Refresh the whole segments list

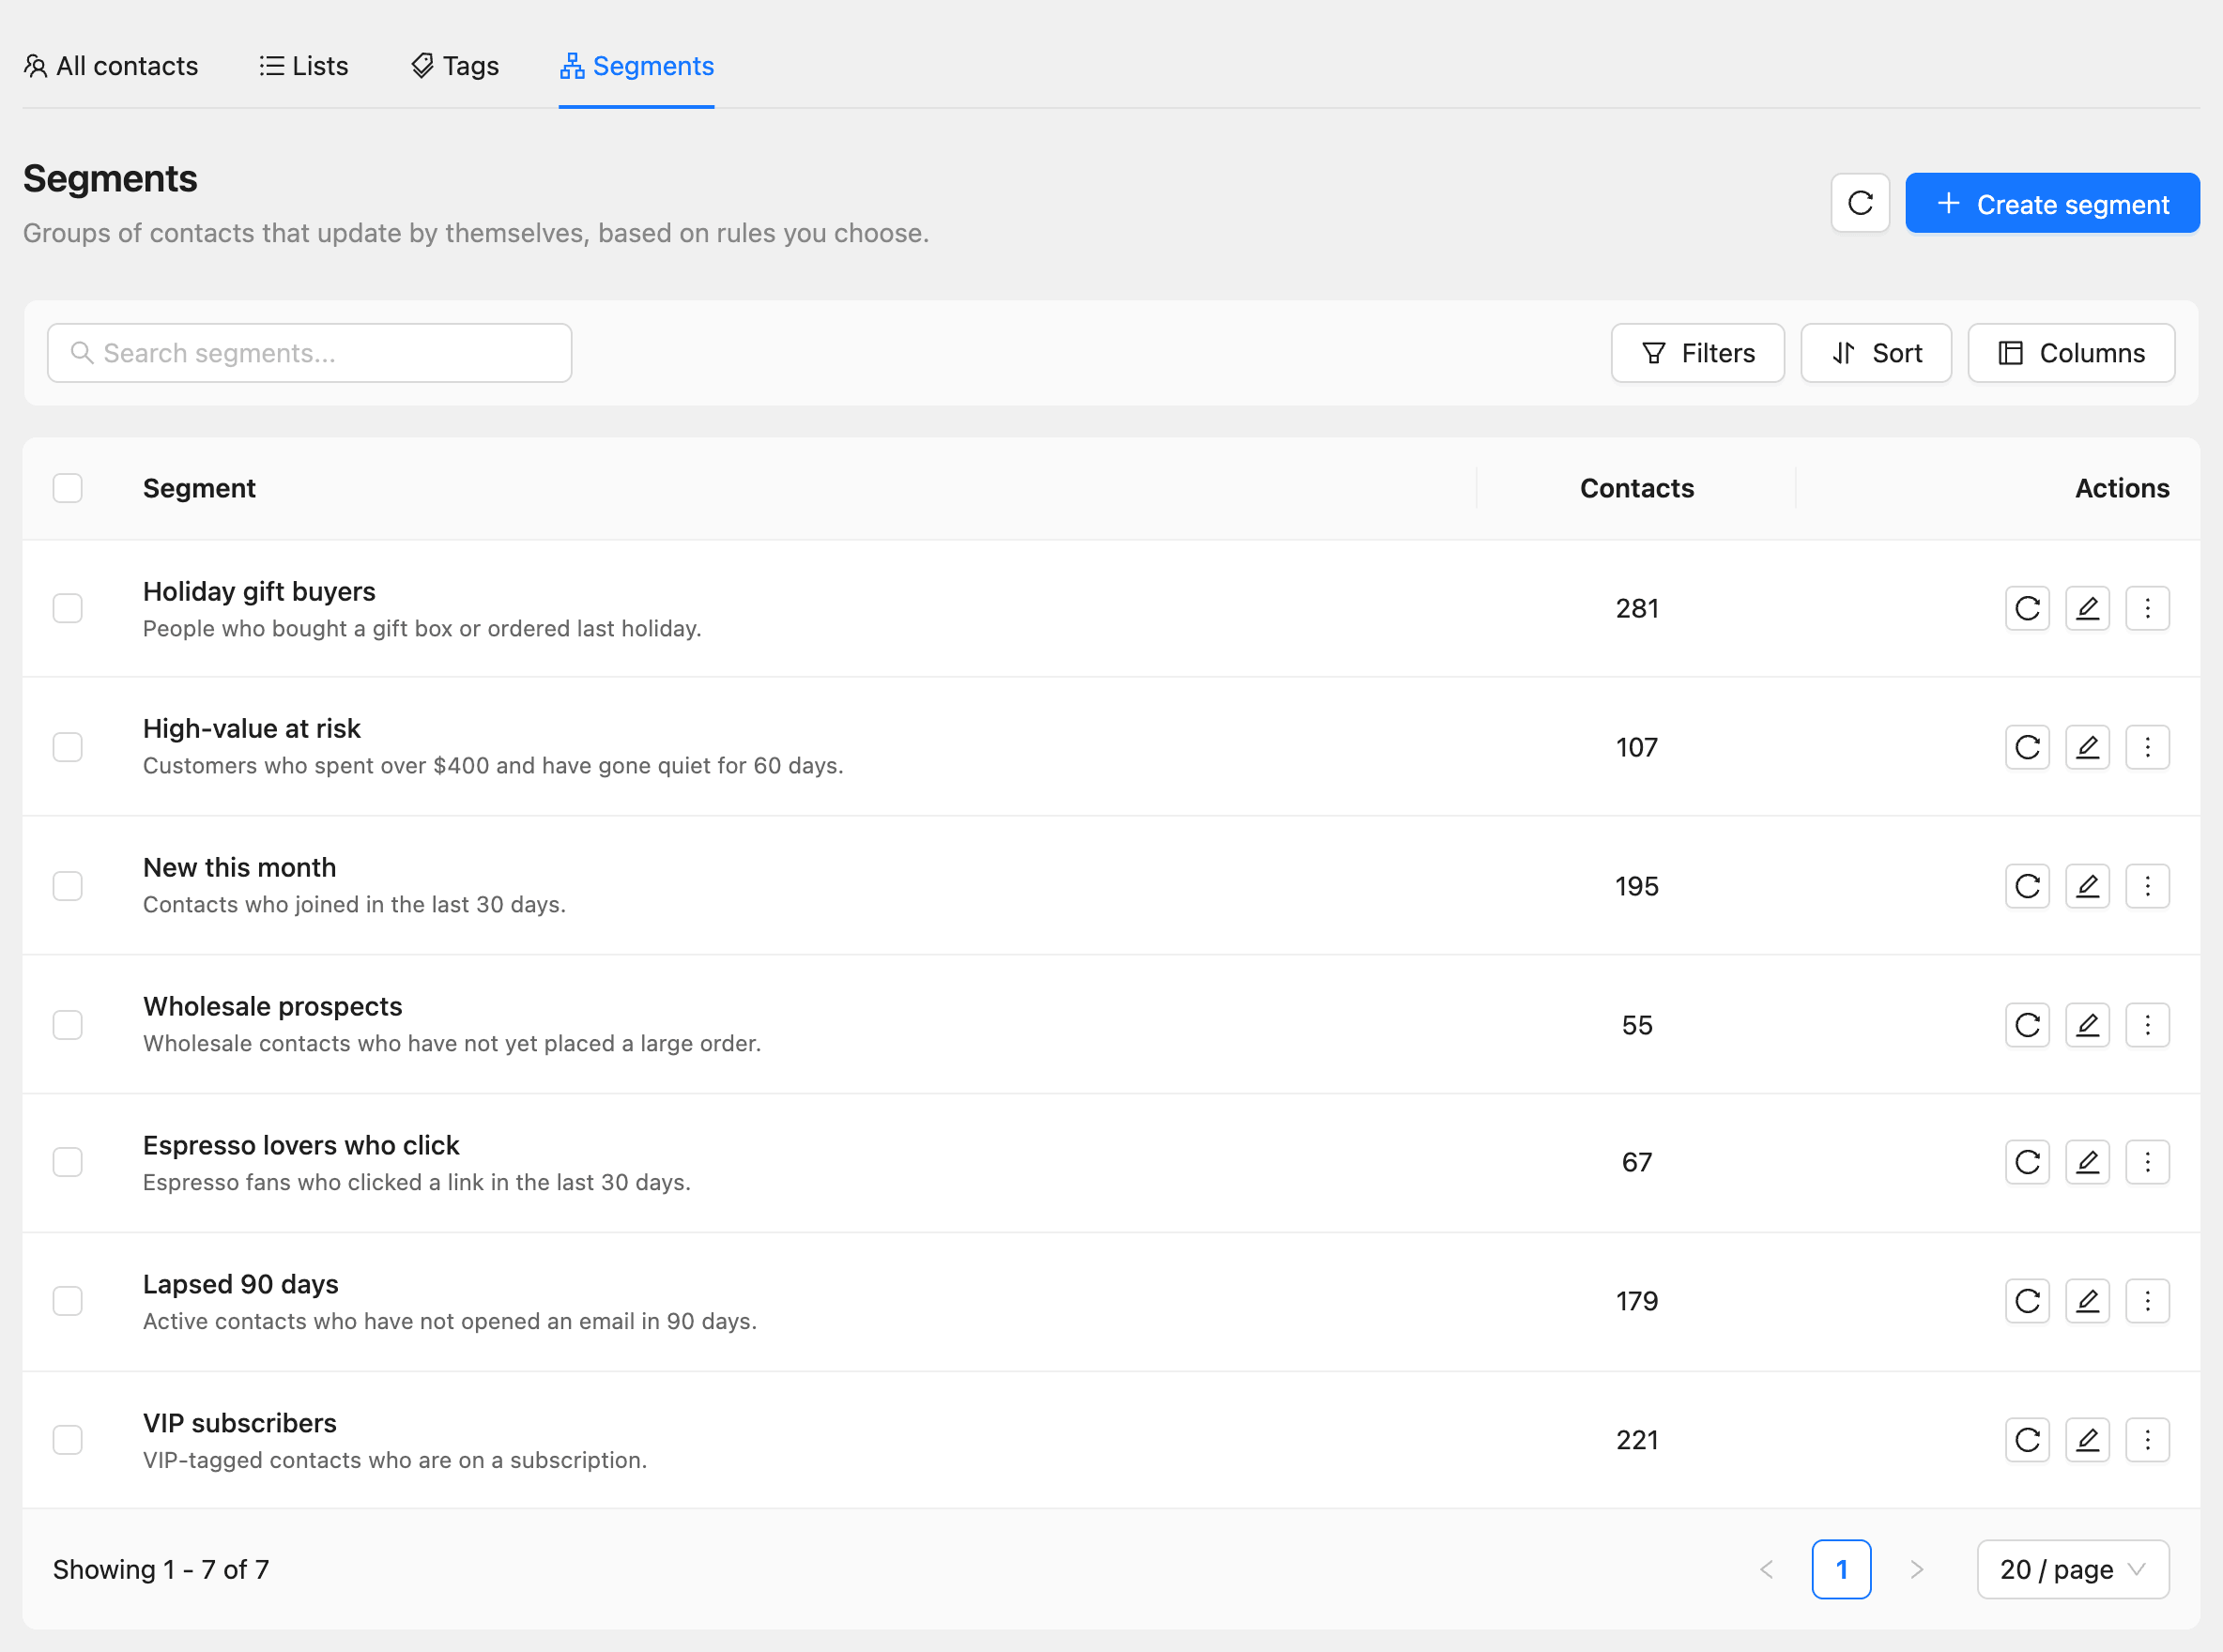coord(1859,203)
